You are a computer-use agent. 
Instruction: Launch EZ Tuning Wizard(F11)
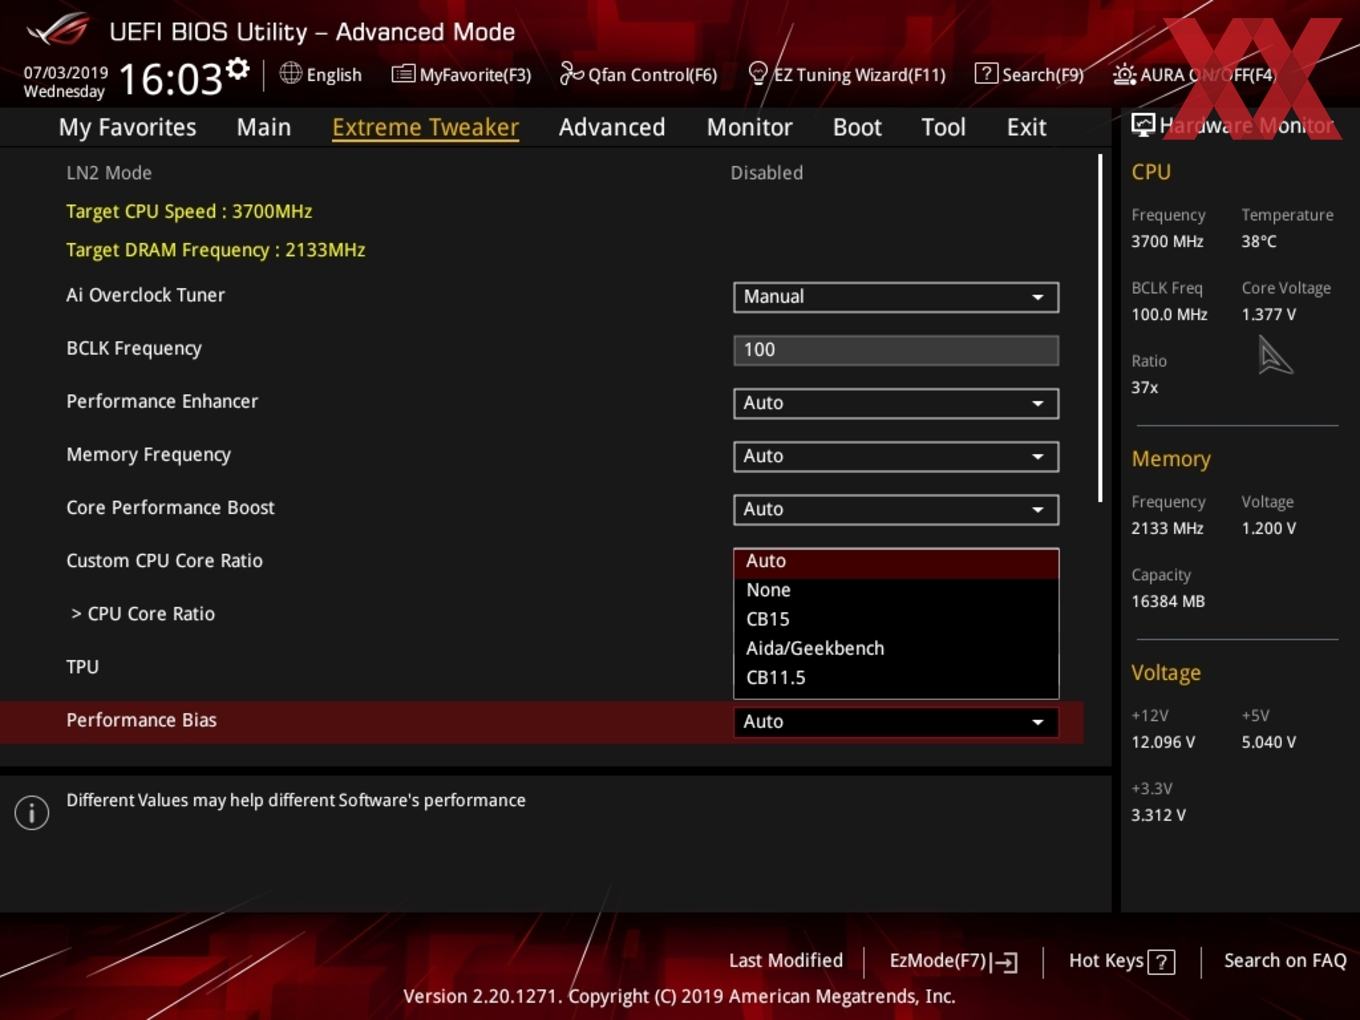pyautogui.click(x=847, y=74)
